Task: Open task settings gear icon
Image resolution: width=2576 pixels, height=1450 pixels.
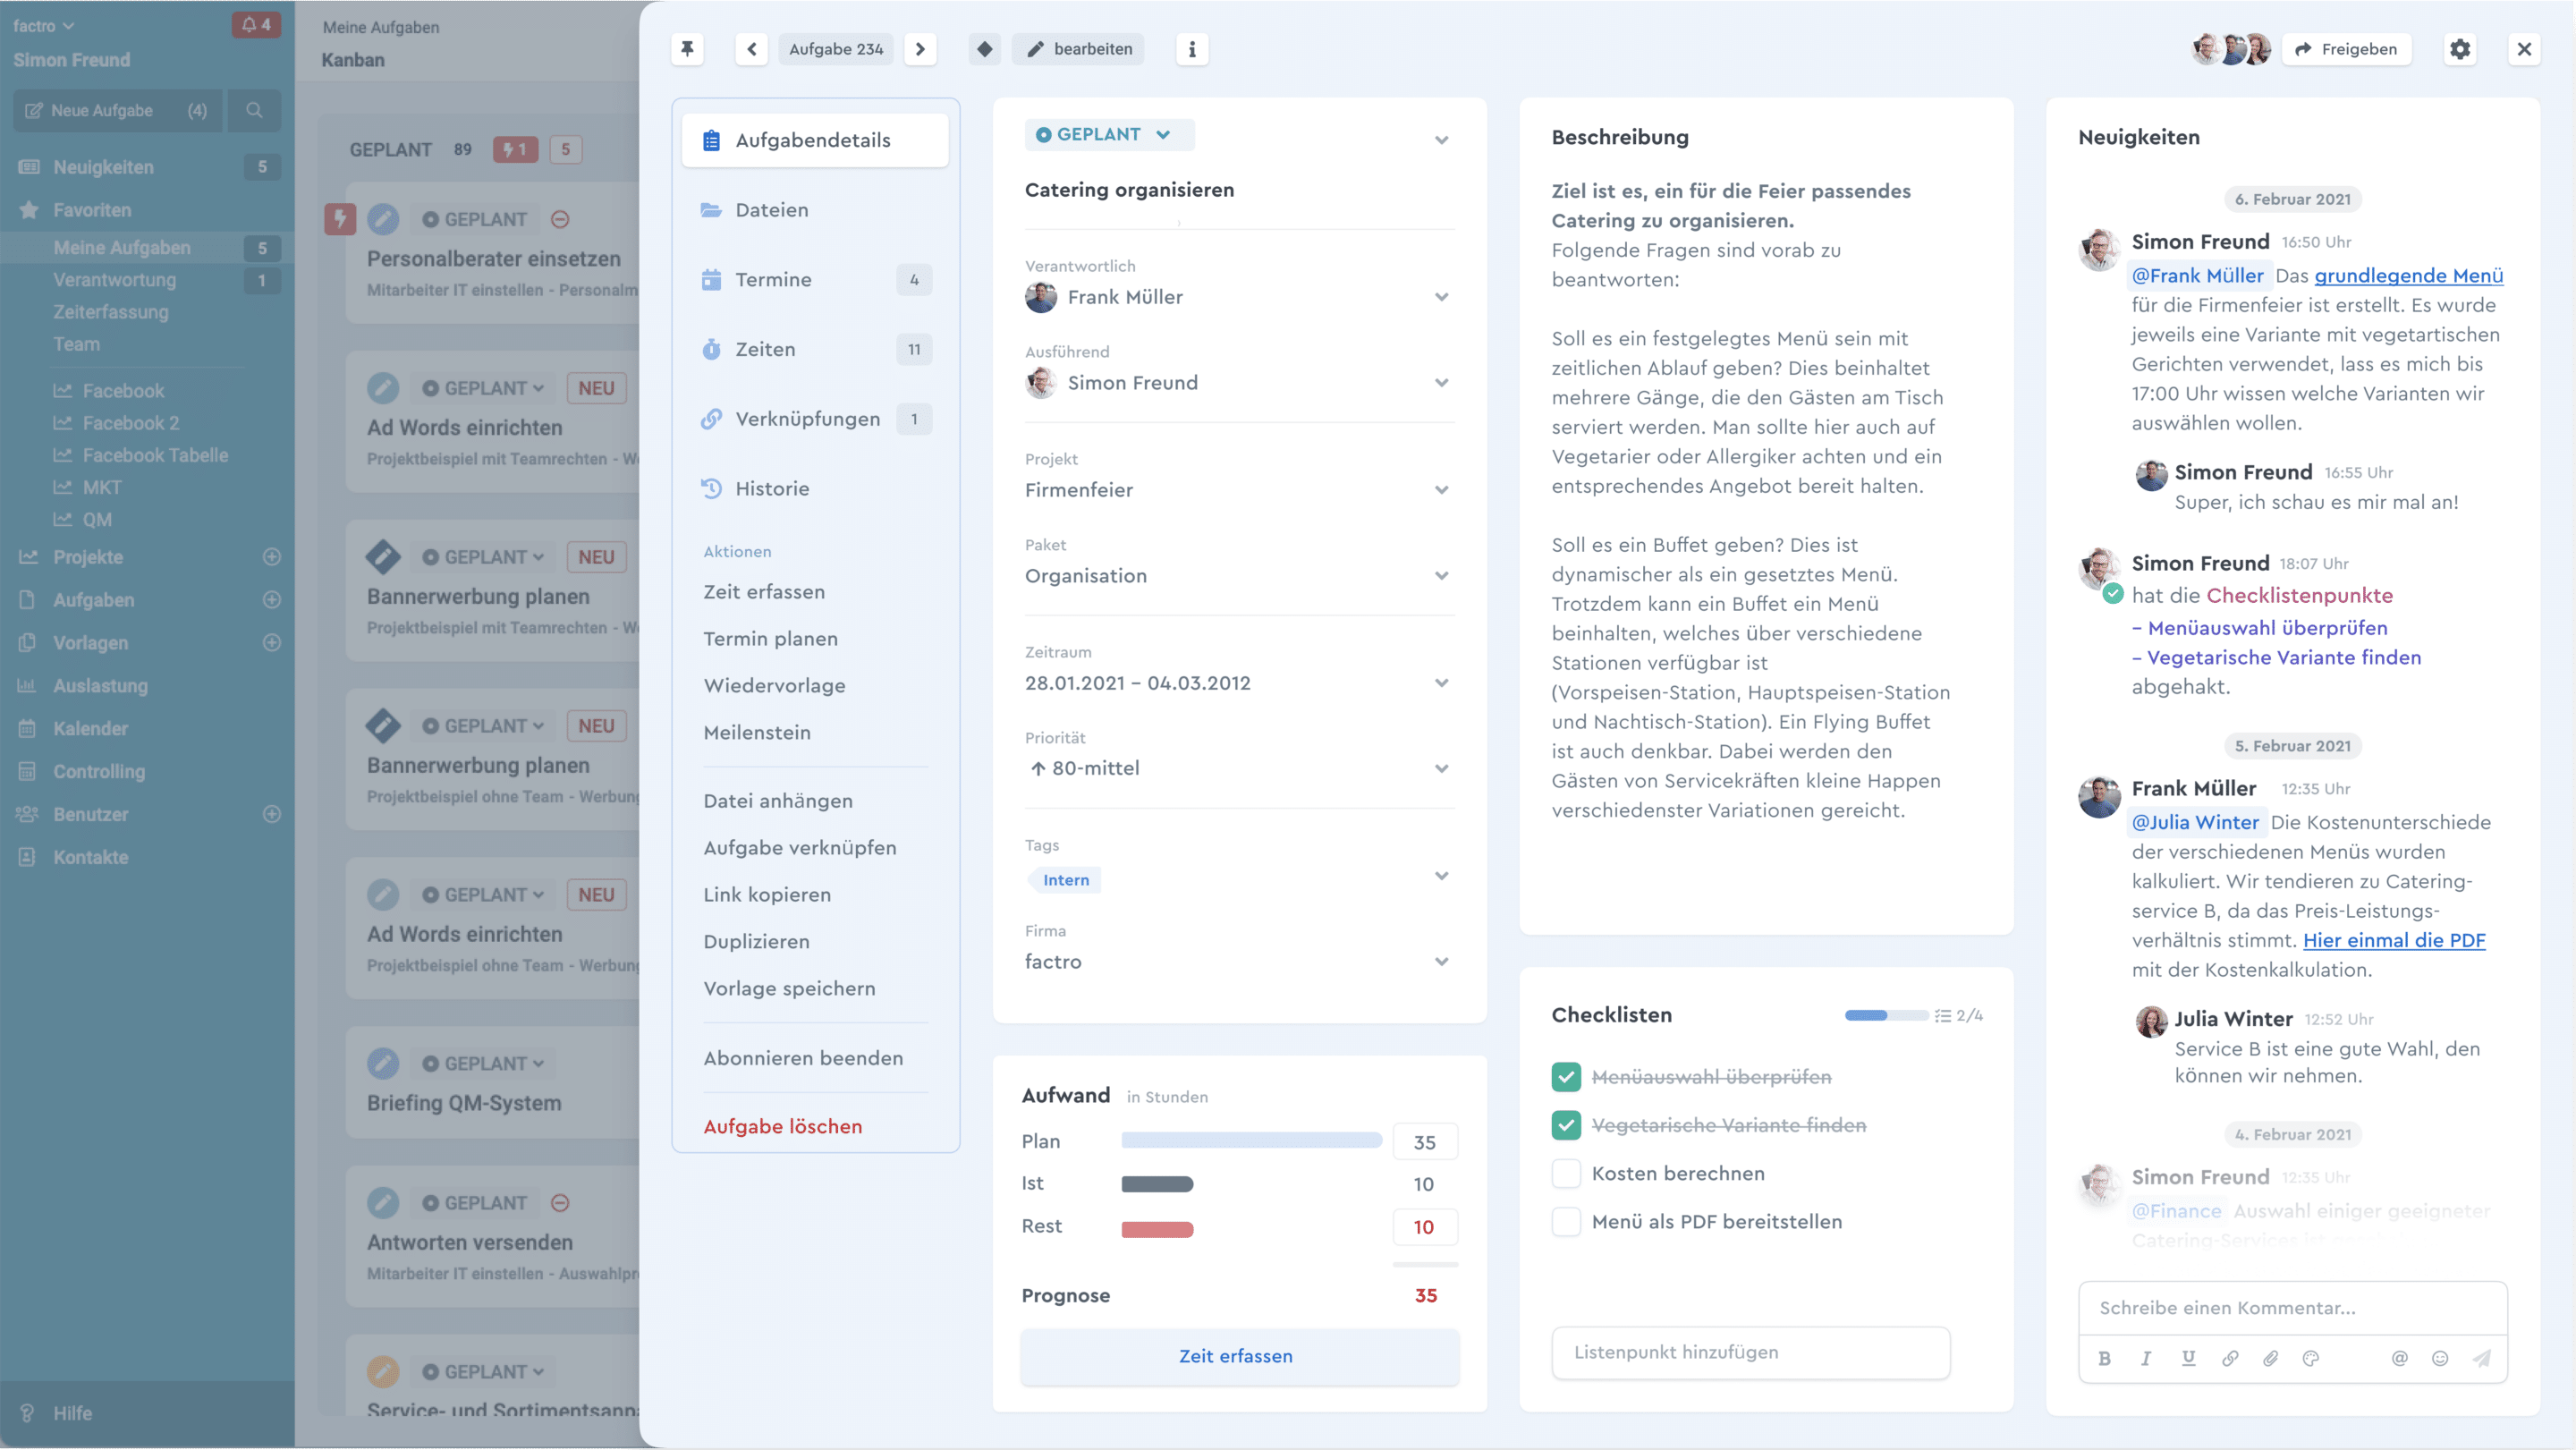Action: pos(2460,49)
